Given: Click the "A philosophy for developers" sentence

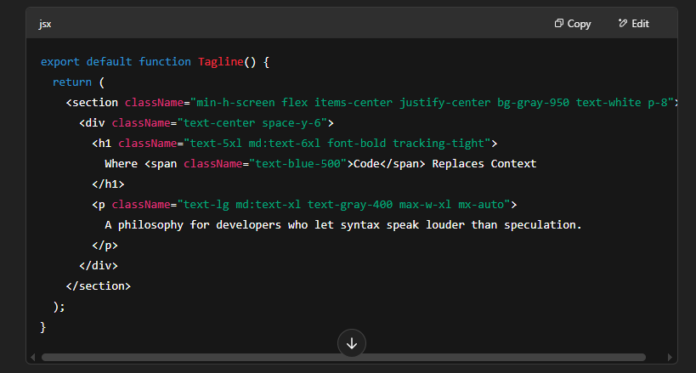Looking at the screenshot, I should [x=343, y=225].
